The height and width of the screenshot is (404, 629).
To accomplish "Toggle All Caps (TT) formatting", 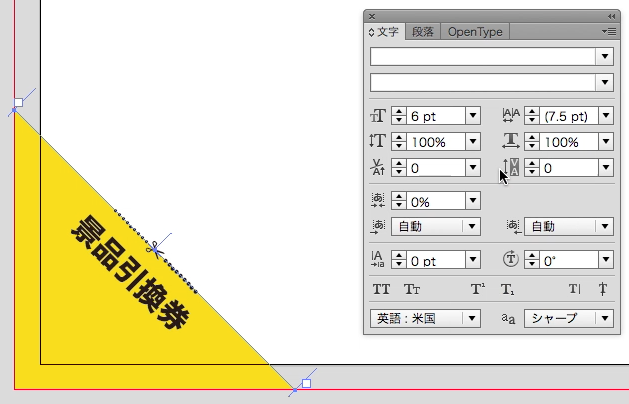I will point(381,289).
